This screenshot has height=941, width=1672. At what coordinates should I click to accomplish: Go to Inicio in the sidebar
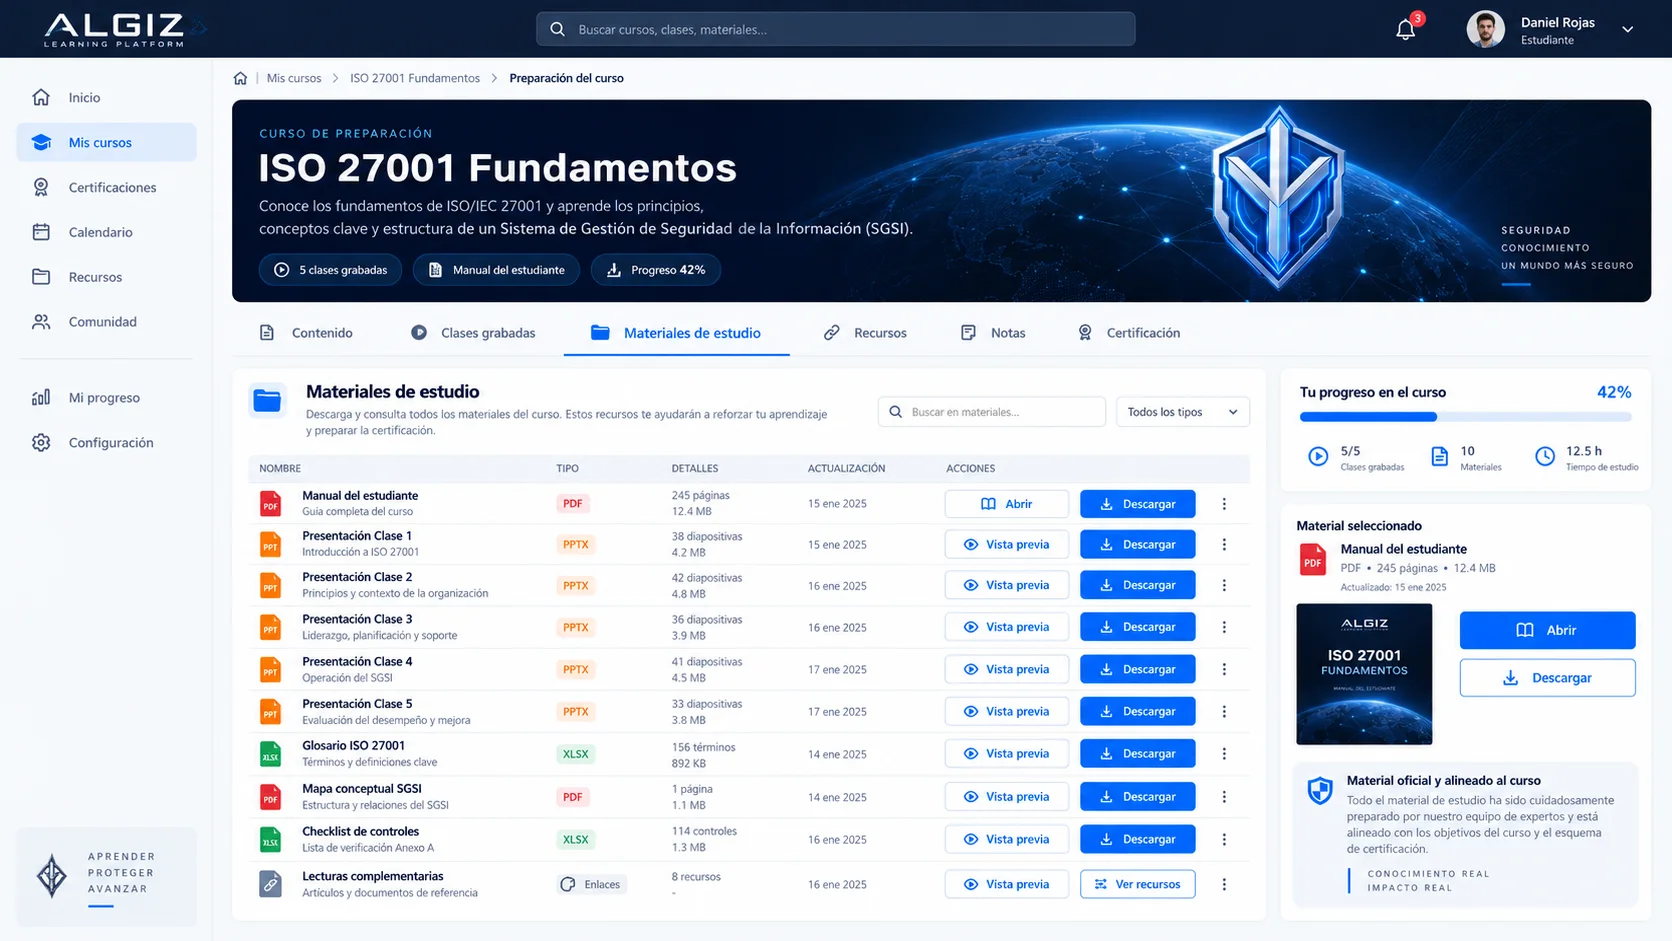(x=106, y=97)
